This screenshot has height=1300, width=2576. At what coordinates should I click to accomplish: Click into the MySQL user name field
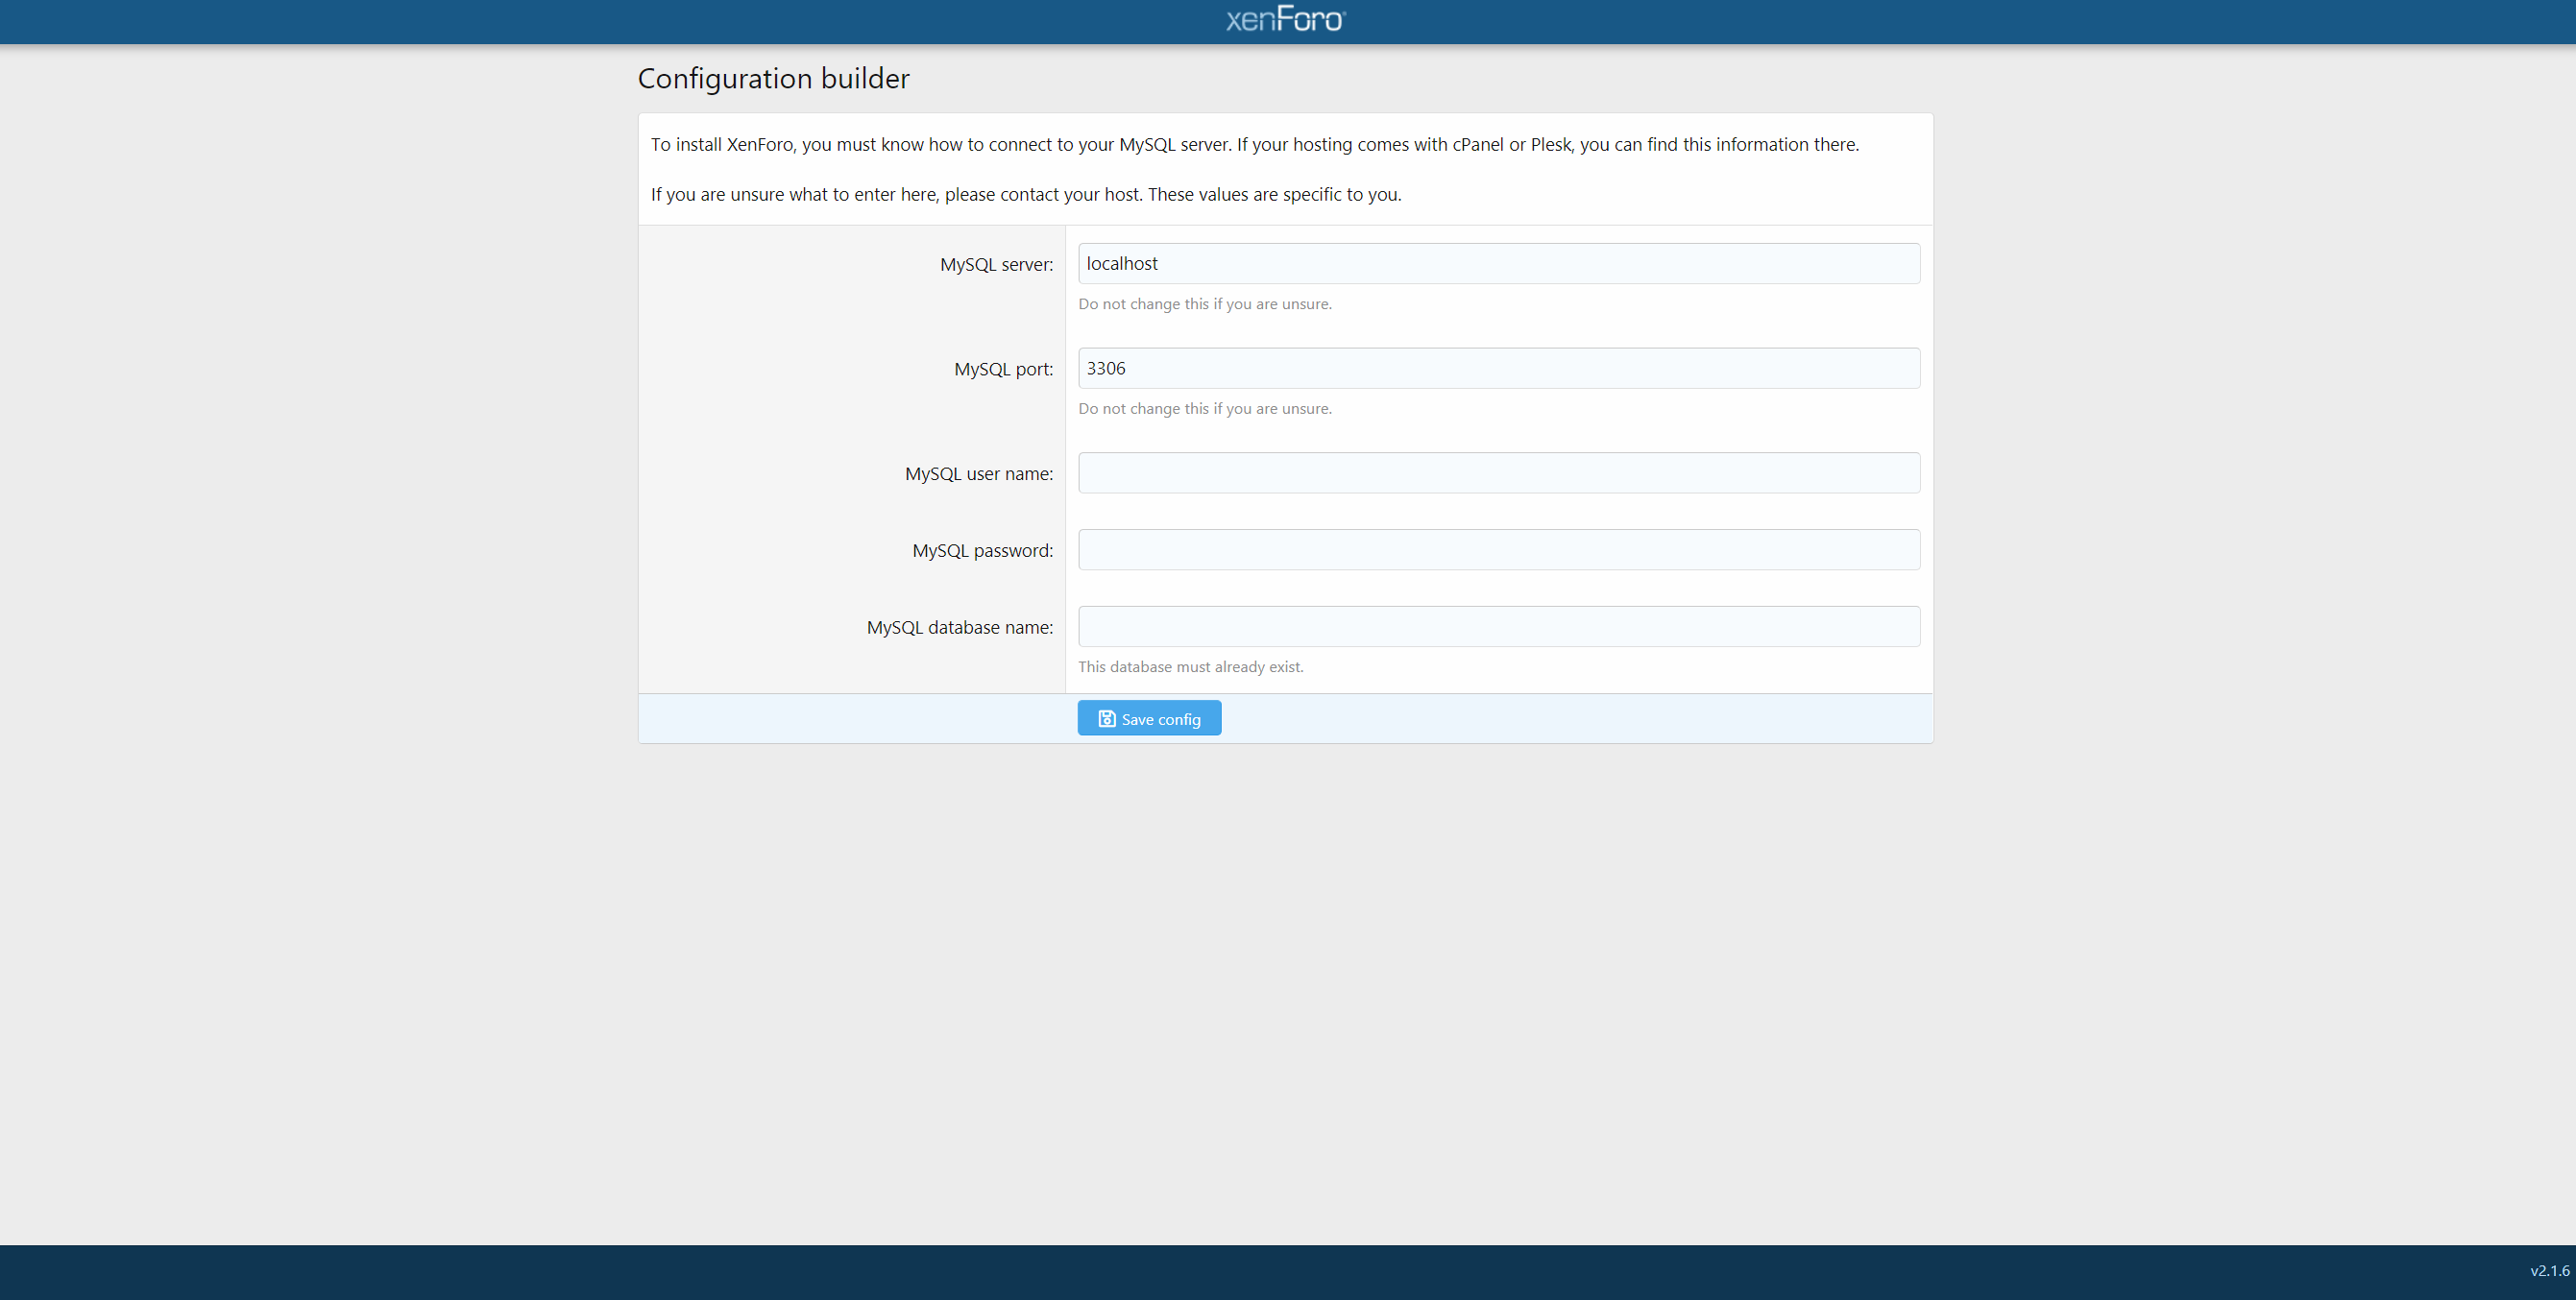[x=1498, y=473]
